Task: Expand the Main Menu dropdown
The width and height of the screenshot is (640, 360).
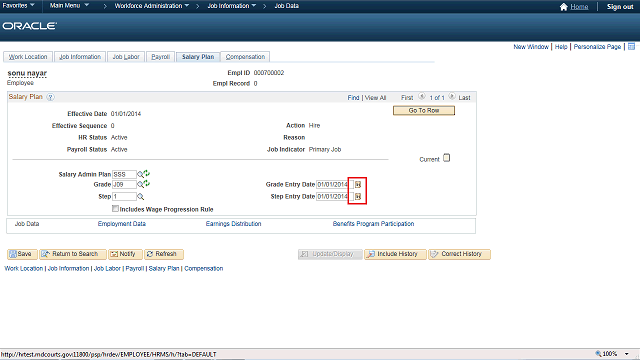Action: [69, 6]
